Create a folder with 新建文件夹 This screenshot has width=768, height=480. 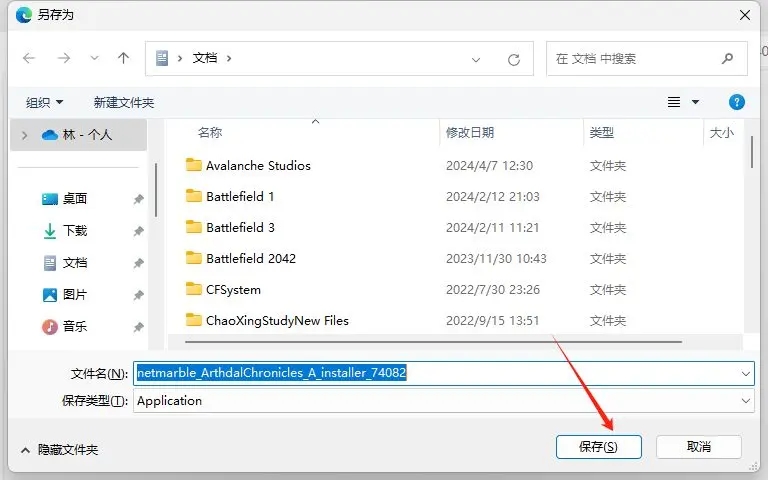click(124, 102)
